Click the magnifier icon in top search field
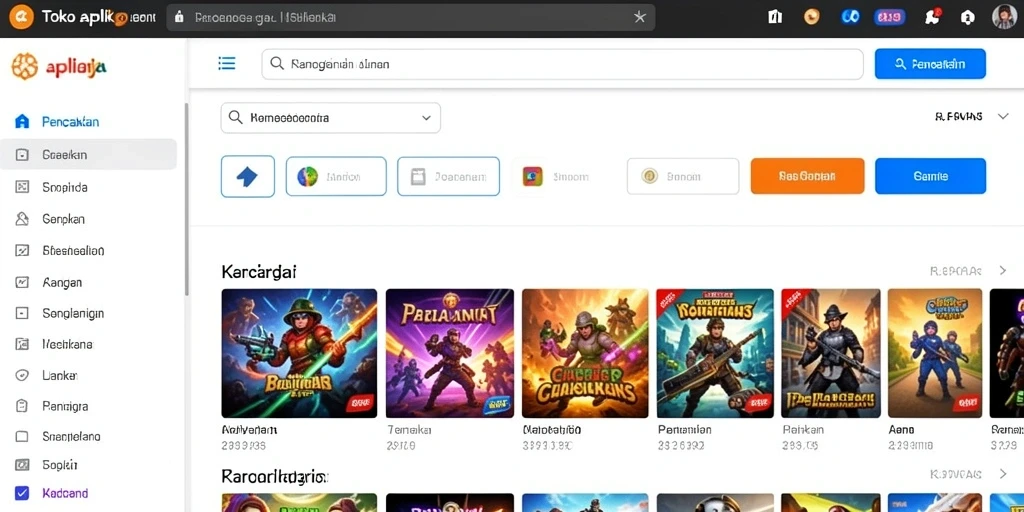The image size is (1024, 512). pyautogui.click(x=277, y=63)
